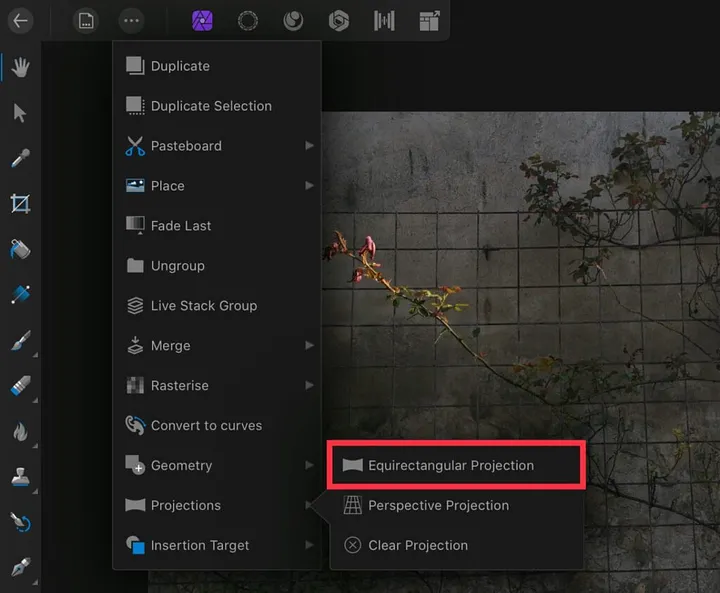The width and height of the screenshot is (720, 593).
Task: Click the back arrow button
Action: click(x=21, y=20)
